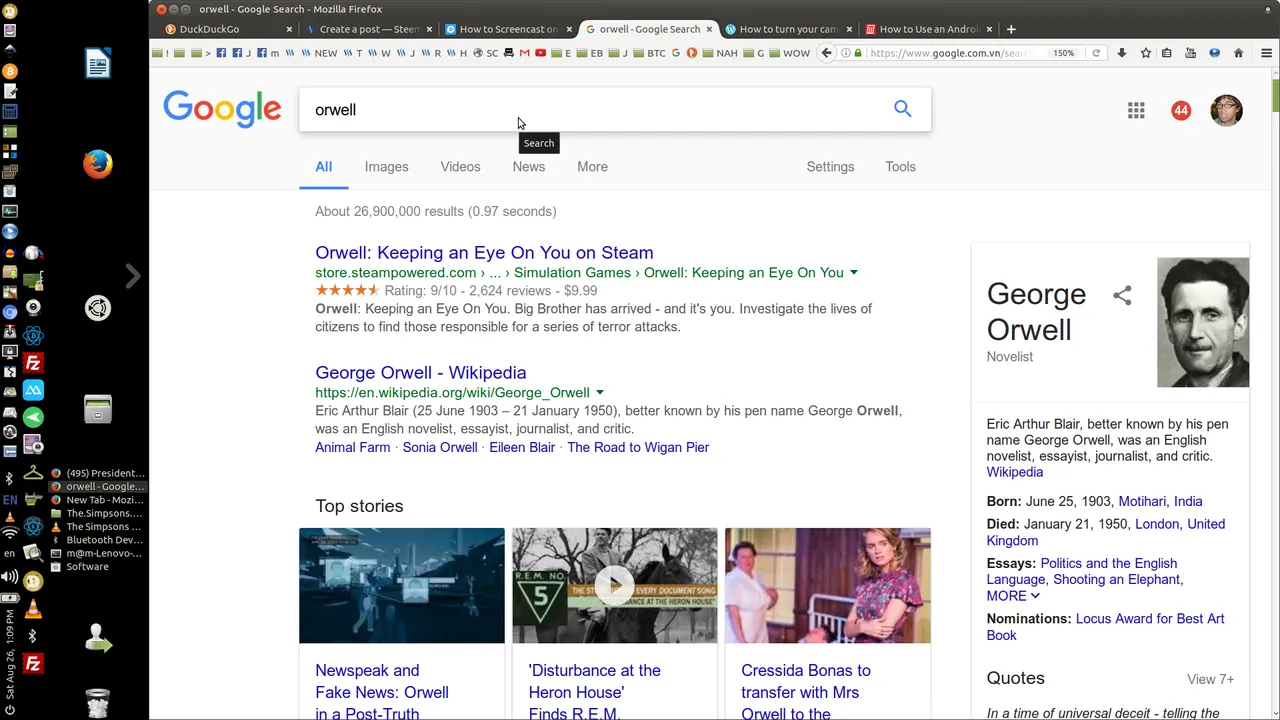Follow The Road to Wigan Pier sitelink

(638, 447)
